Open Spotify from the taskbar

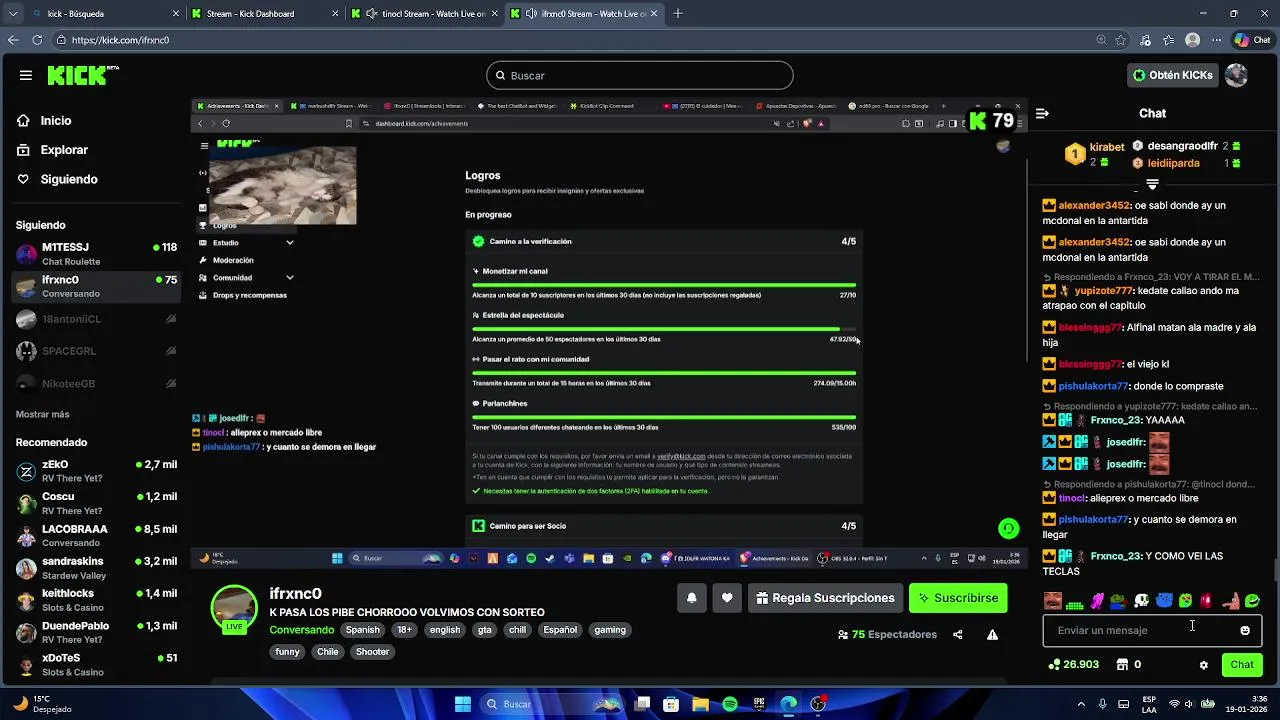click(x=730, y=704)
